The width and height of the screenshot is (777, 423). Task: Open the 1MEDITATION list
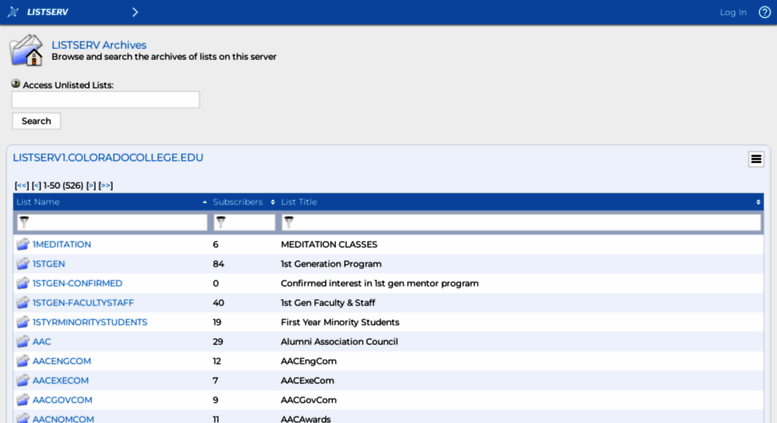click(x=62, y=244)
